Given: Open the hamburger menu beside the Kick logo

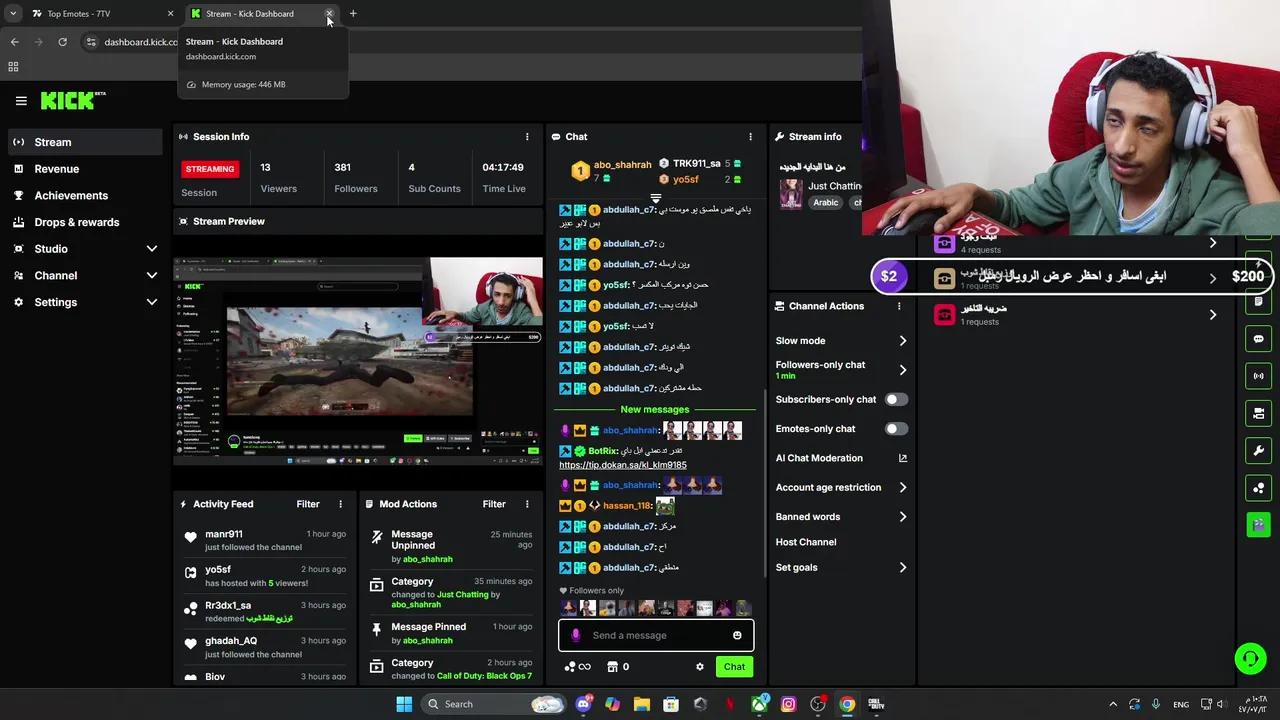Looking at the screenshot, I should [21, 101].
